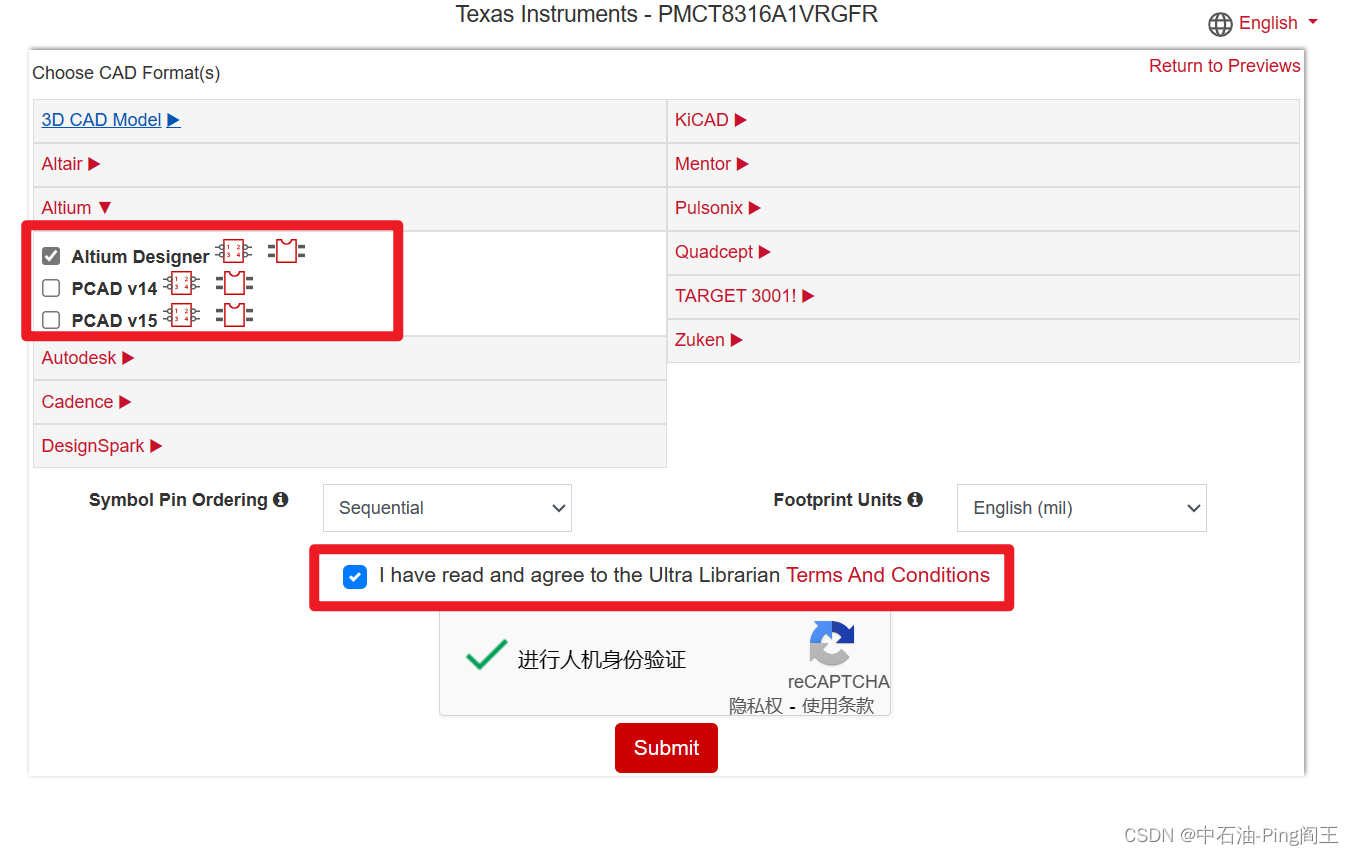Toggle the Terms And Conditions agreement checkbox
The image size is (1354, 855).
(355, 576)
